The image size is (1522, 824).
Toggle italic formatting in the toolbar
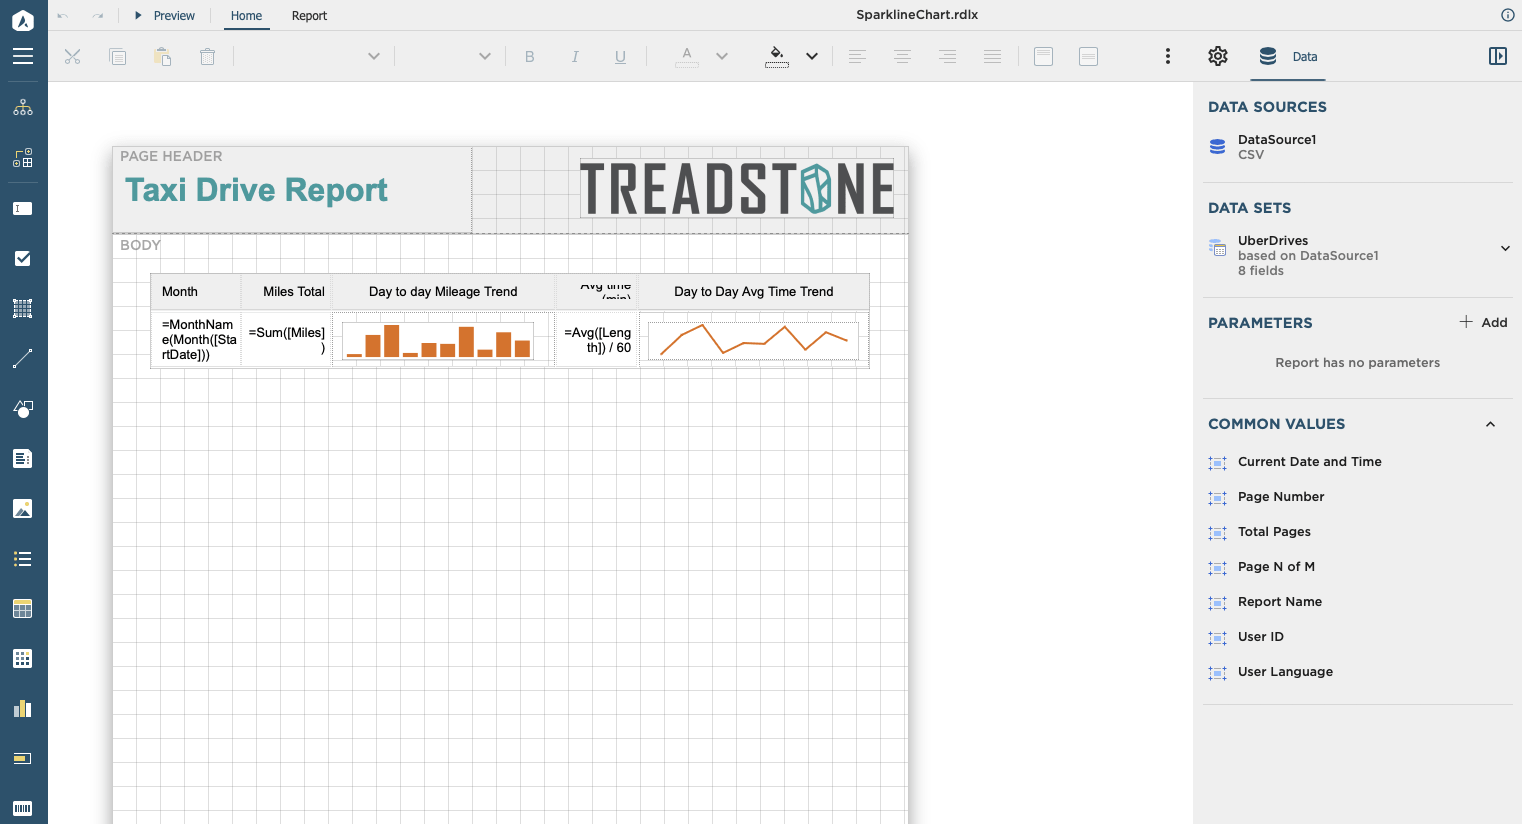(x=575, y=56)
